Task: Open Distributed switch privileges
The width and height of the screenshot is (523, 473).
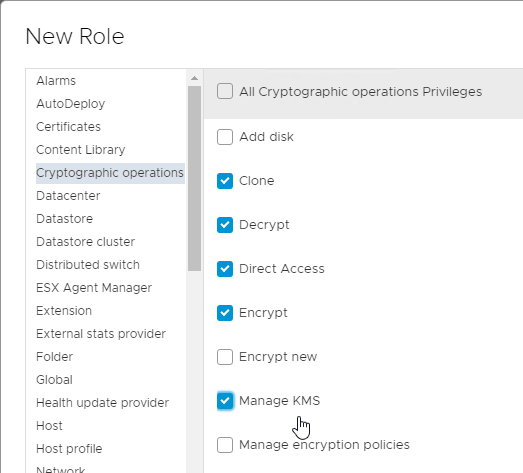Action: 88,265
